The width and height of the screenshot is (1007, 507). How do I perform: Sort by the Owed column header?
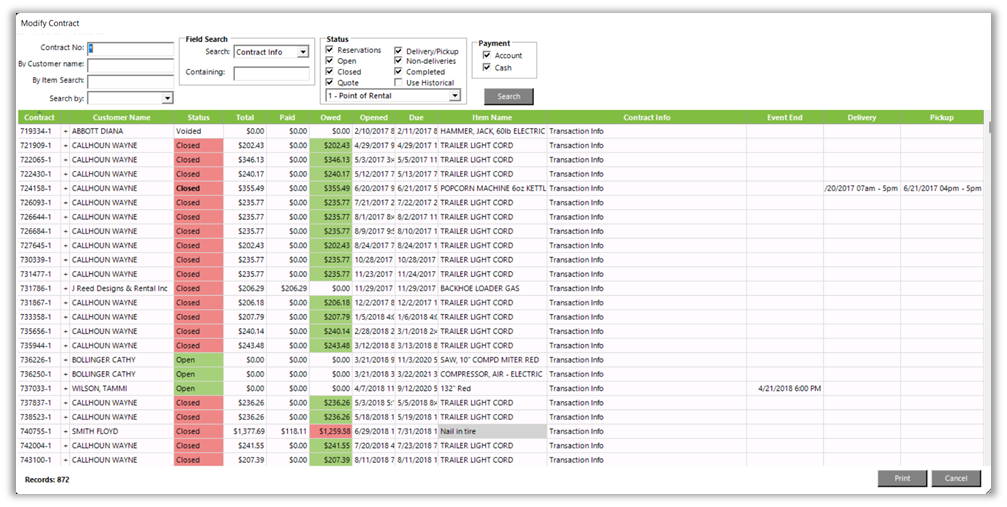pos(331,117)
